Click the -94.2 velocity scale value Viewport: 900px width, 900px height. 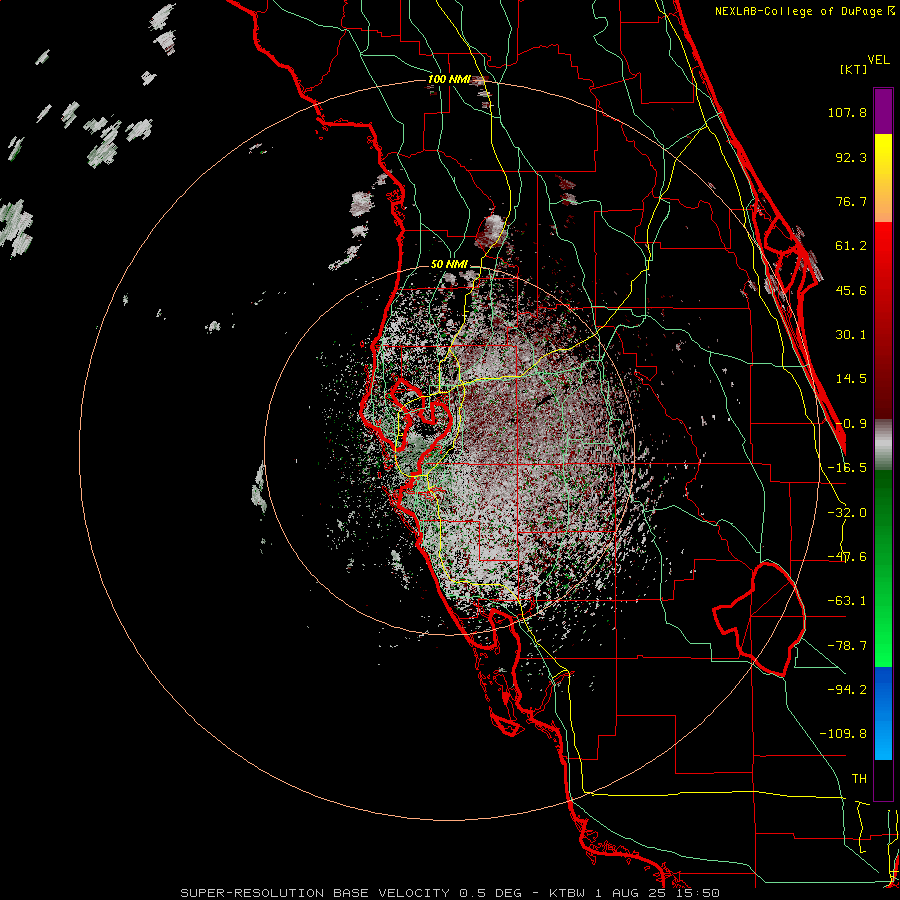coord(847,690)
